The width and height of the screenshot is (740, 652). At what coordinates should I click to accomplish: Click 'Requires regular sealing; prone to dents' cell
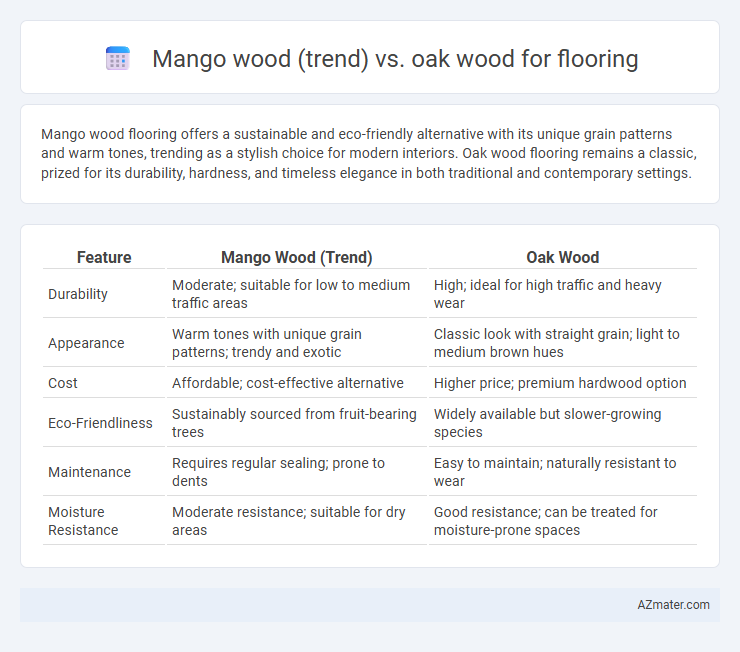278,472
